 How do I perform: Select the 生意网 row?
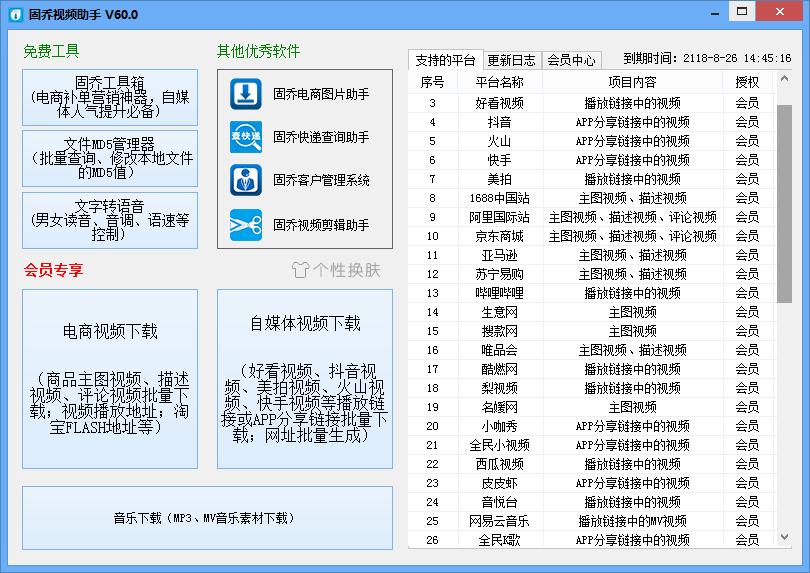click(x=591, y=312)
